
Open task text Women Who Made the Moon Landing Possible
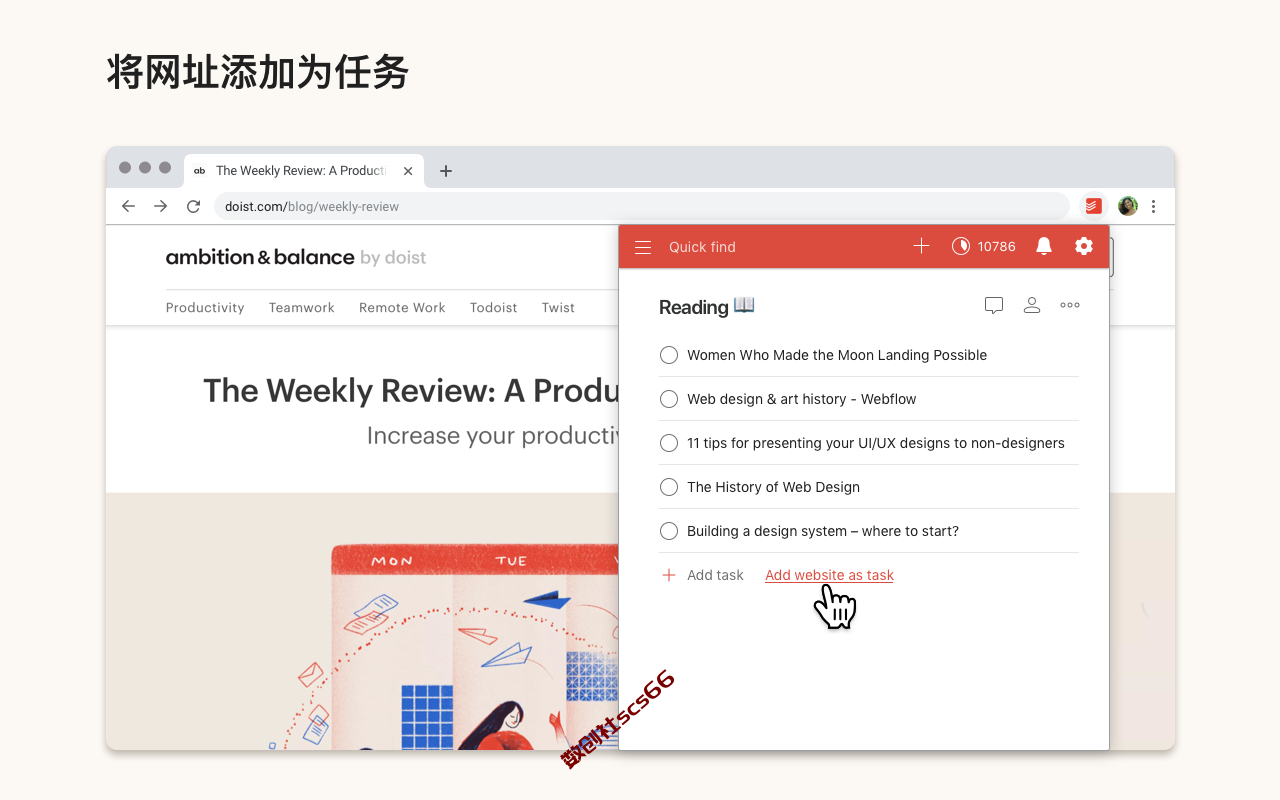(x=837, y=355)
